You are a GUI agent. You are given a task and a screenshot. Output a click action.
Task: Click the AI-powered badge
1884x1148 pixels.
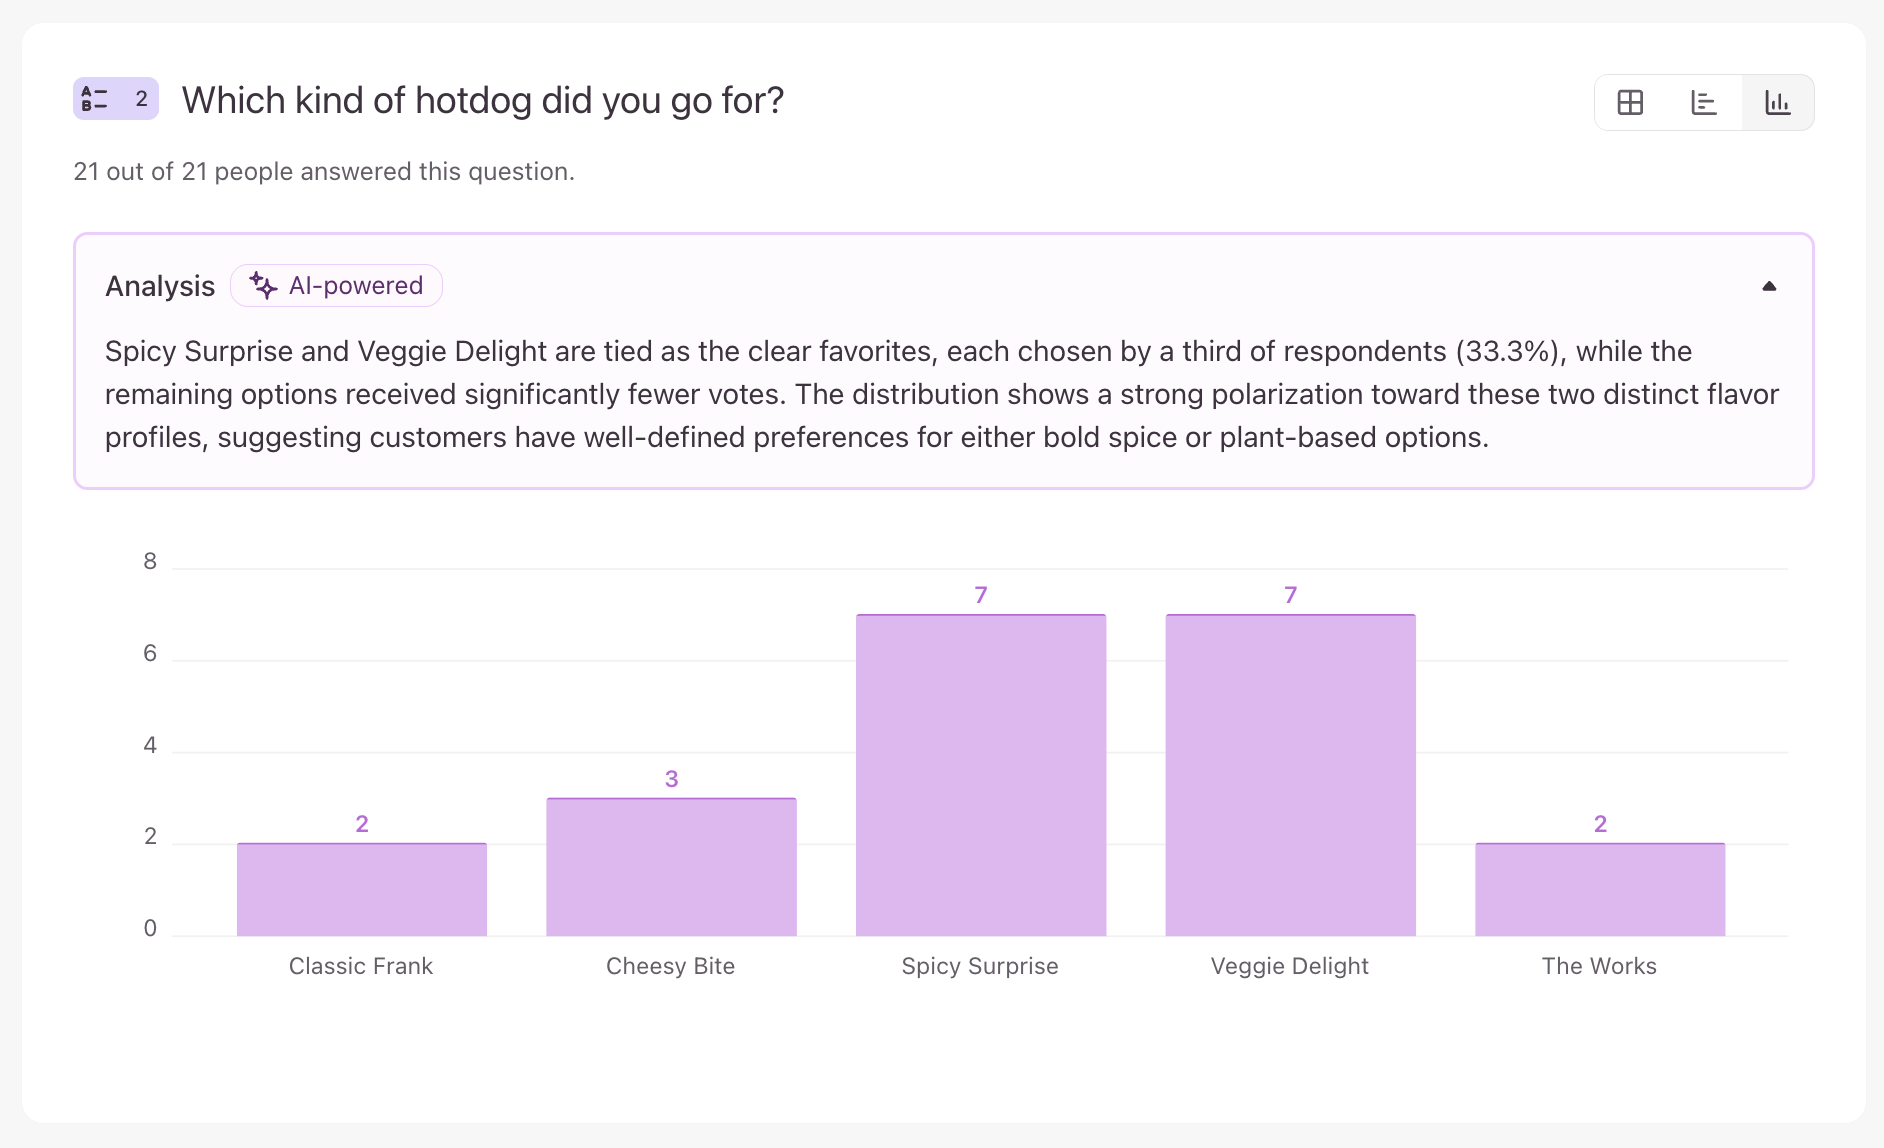(337, 286)
